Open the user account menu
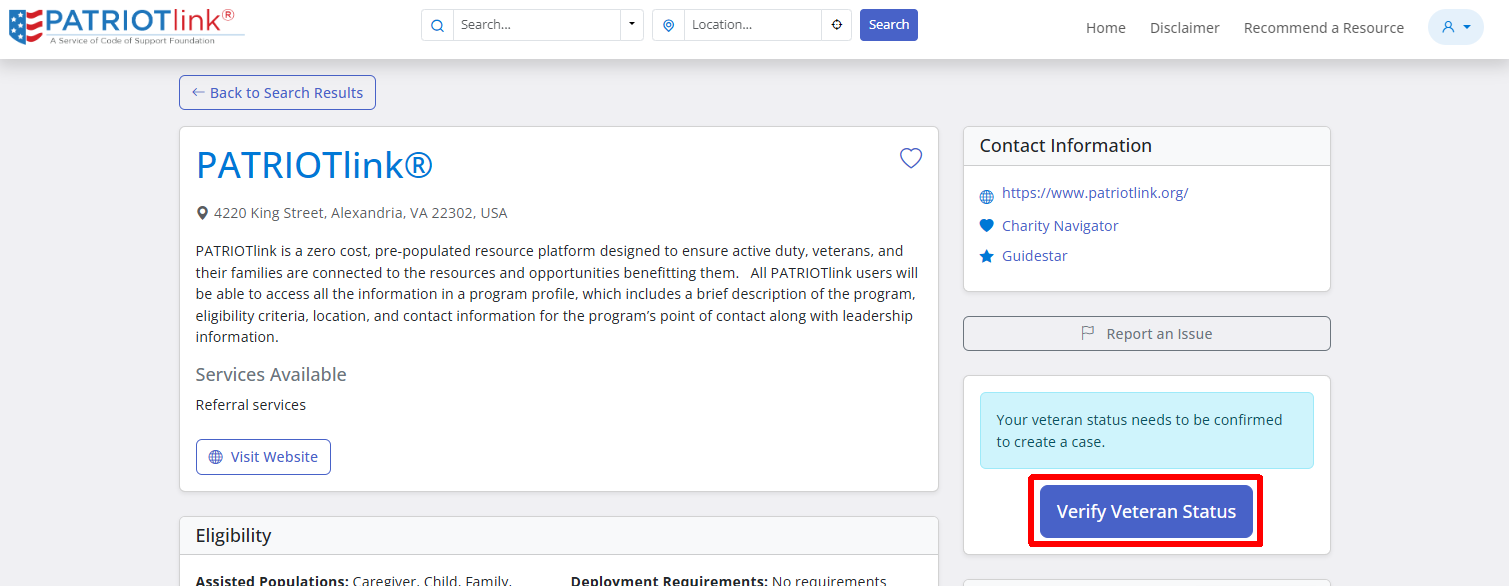 click(1455, 27)
